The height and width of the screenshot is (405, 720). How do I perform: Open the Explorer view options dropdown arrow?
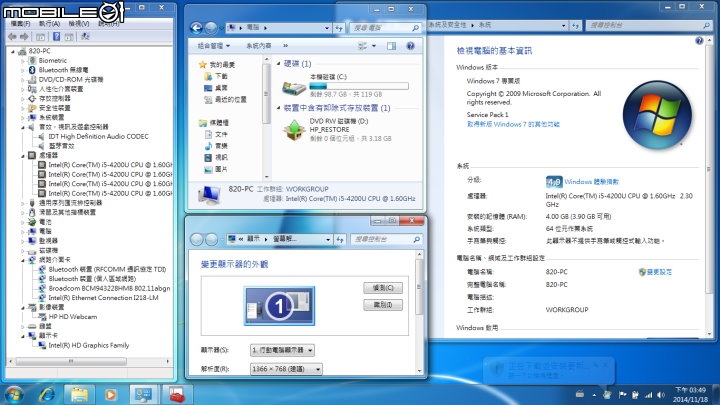[x=374, y=45]
